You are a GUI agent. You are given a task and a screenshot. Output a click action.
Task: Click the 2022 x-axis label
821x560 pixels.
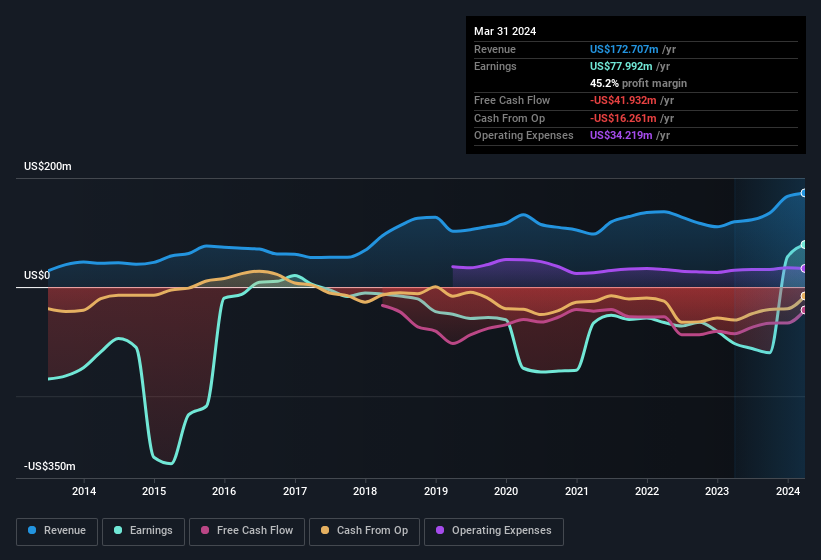pyautogui.click(x=647, y=491)
